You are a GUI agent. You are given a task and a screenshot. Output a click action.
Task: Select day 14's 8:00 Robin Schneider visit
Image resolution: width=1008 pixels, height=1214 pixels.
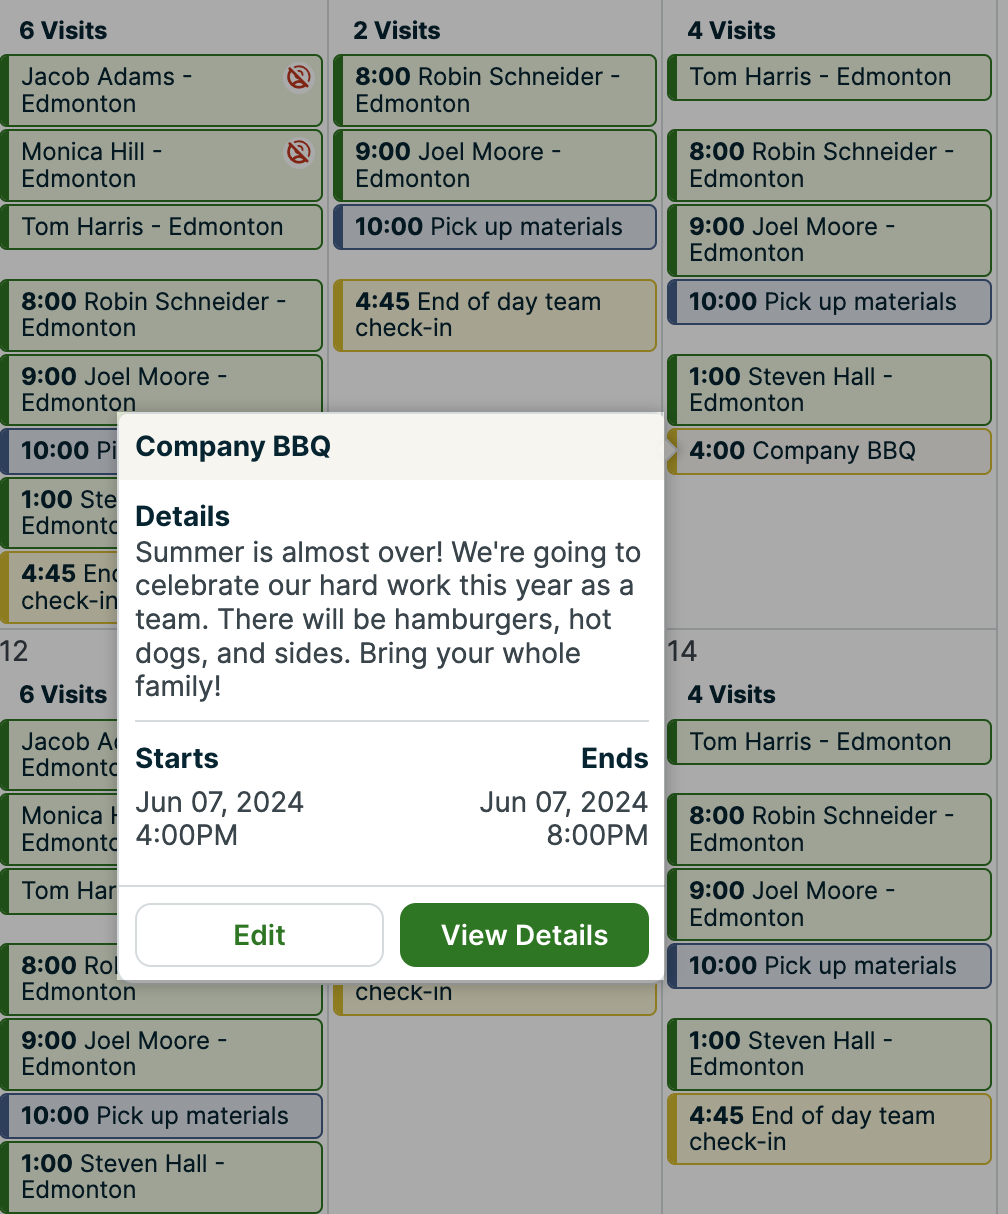point(830,829)
